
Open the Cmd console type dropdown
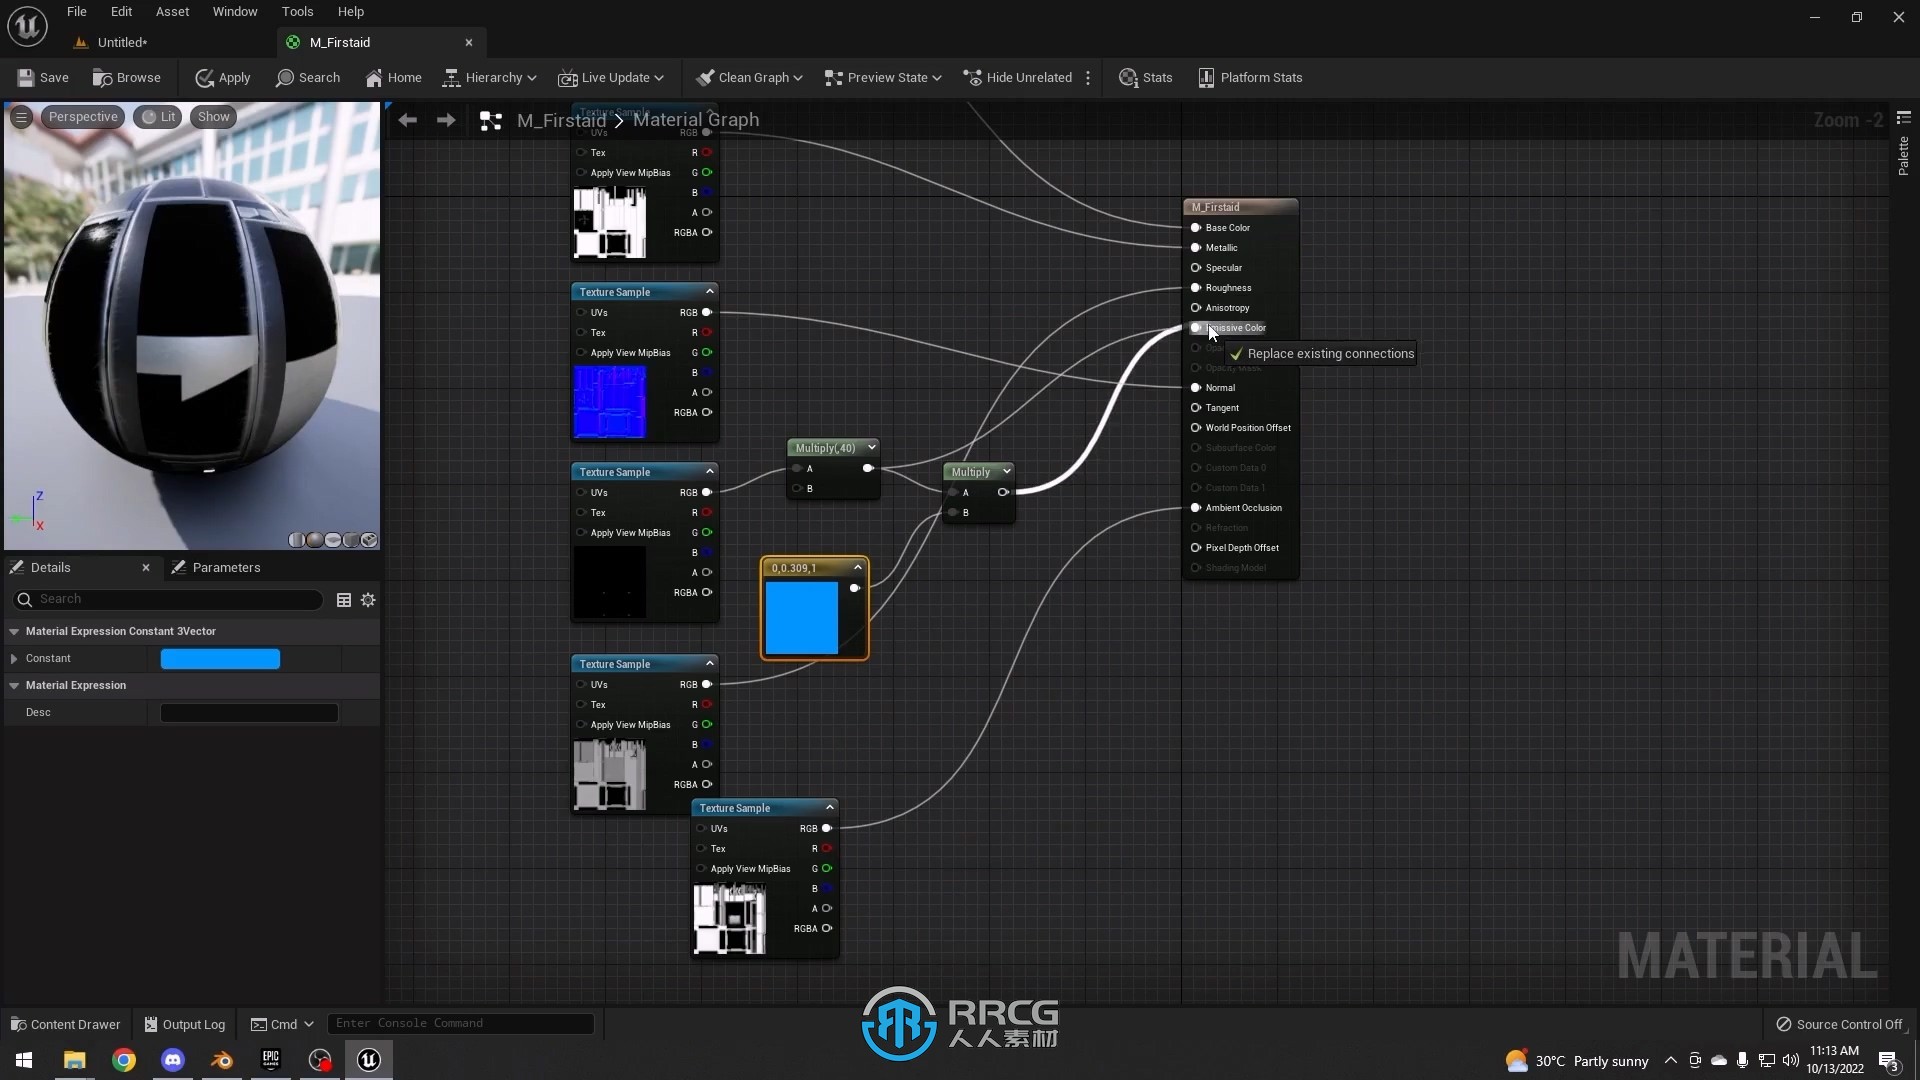pos(282,1024)
